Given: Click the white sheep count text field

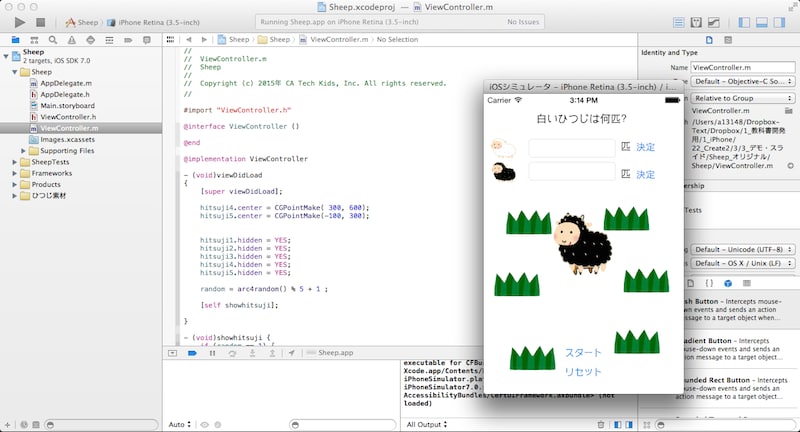Looking at the screenshot, I should [571, 147].
